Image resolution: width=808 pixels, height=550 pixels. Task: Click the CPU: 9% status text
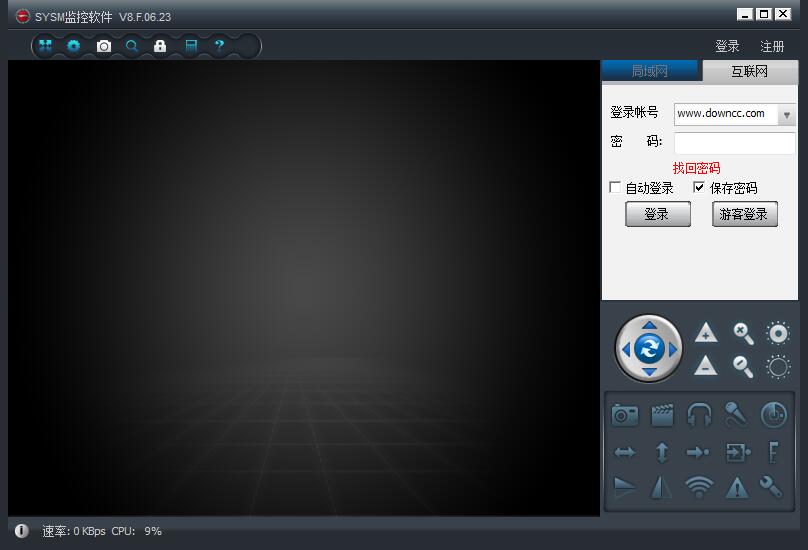pos(137,531)
